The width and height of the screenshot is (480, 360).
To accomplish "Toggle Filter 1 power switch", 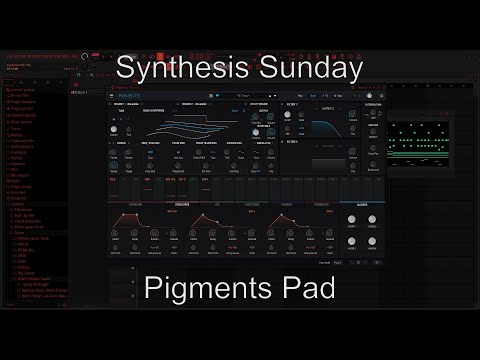I will 282,104.
